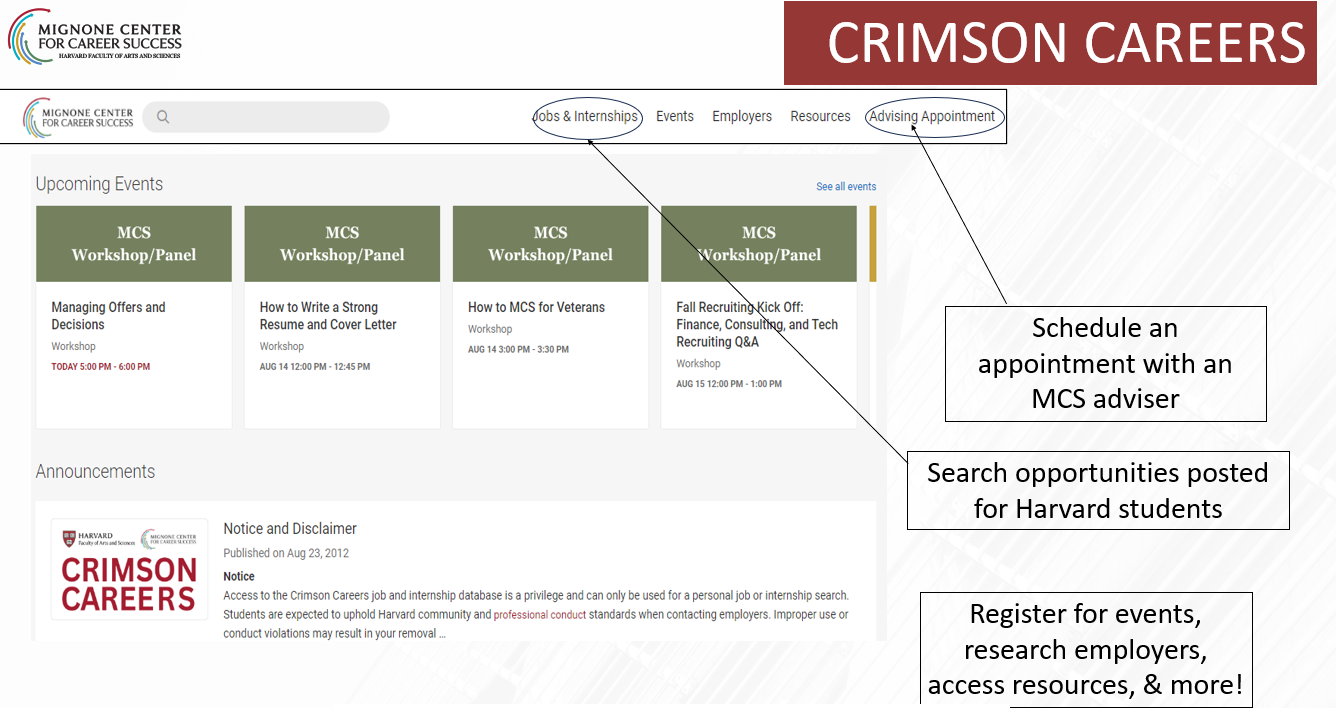The height and width of the screenshot is (708, 1336).
Task: Select Resources in the navigation bar
Action: coord(820,116)
